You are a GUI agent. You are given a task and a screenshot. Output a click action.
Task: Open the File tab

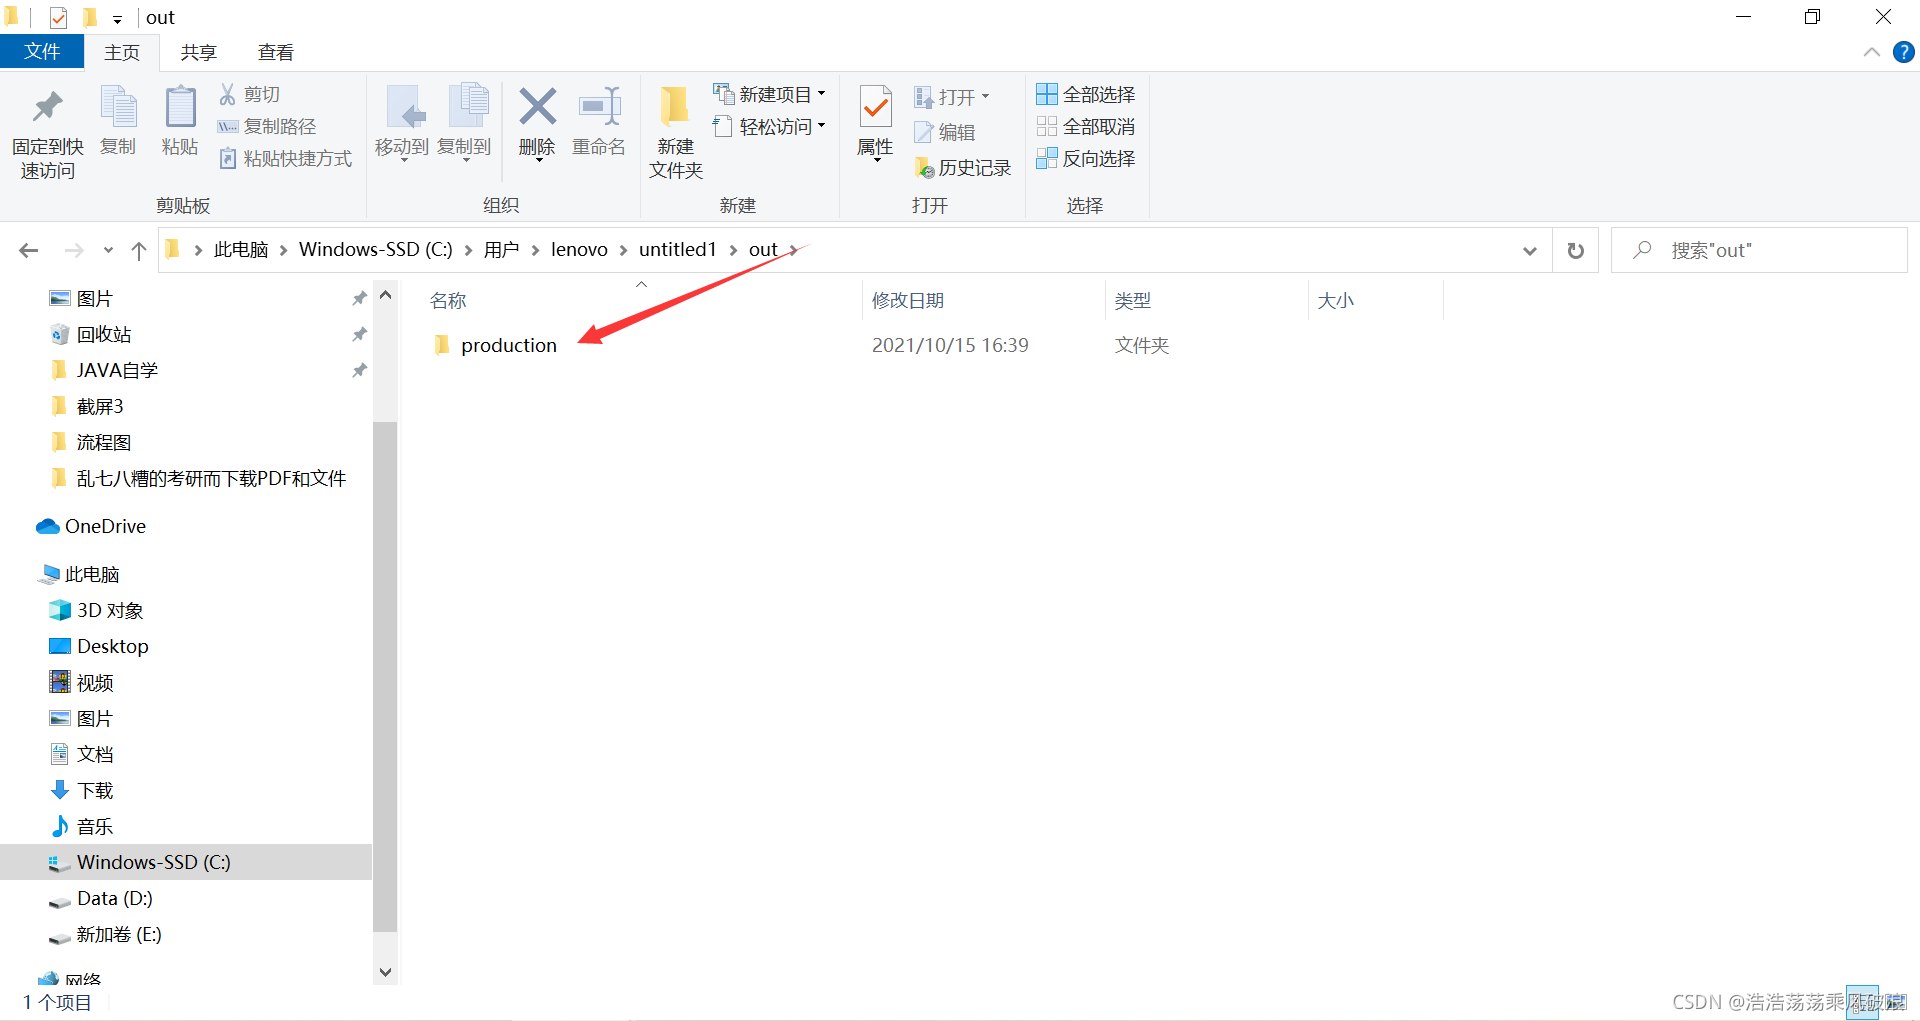(x=42, y=51)
